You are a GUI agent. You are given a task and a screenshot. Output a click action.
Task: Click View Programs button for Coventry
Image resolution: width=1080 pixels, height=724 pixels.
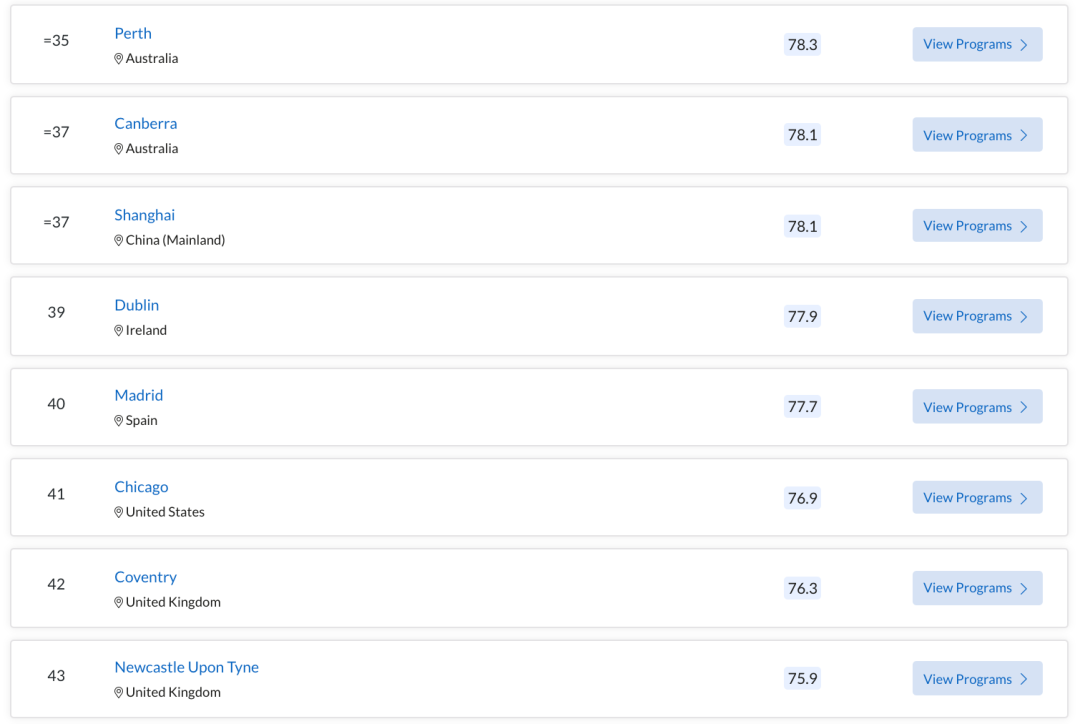[x=977, y=588]
